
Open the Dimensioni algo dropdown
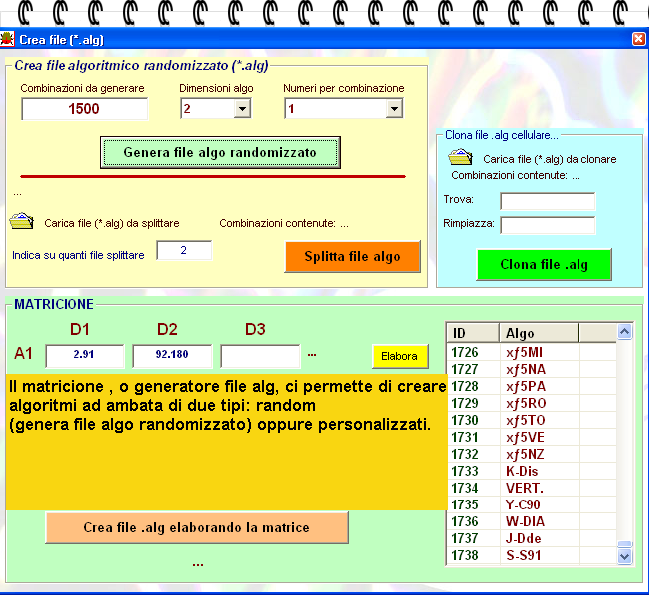[242, 109]
